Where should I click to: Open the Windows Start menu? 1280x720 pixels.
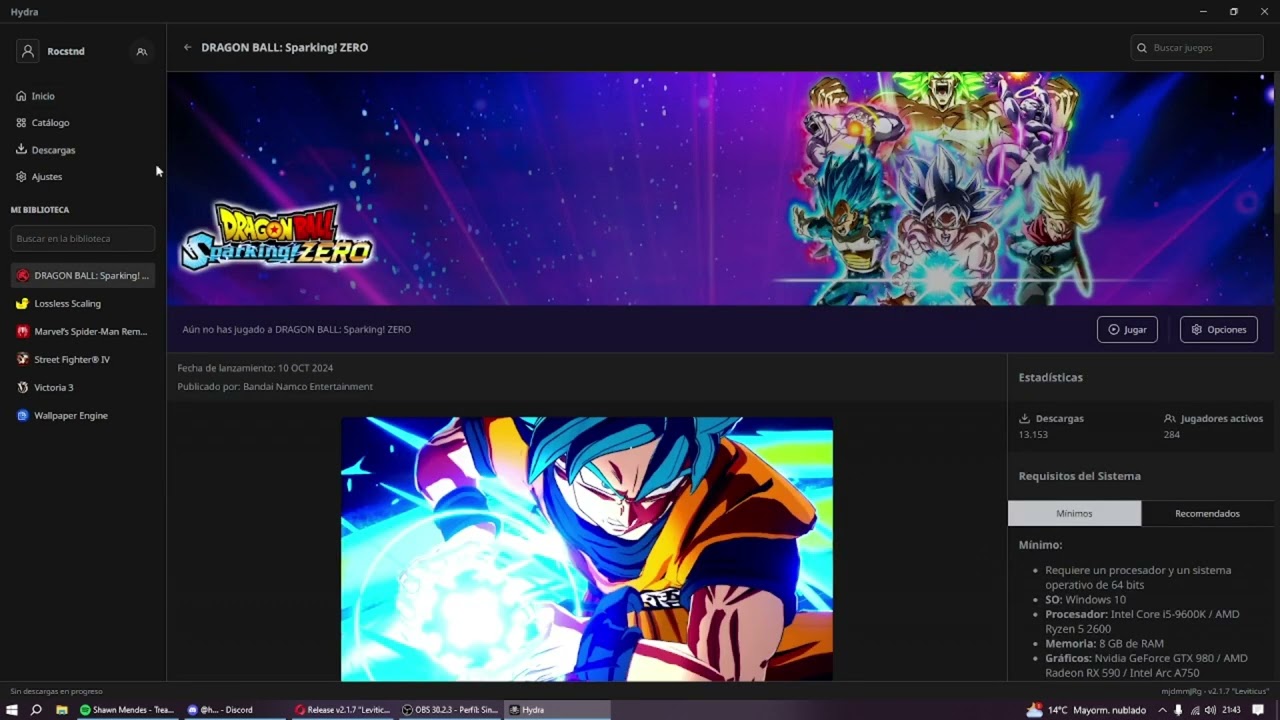point(12,710)
